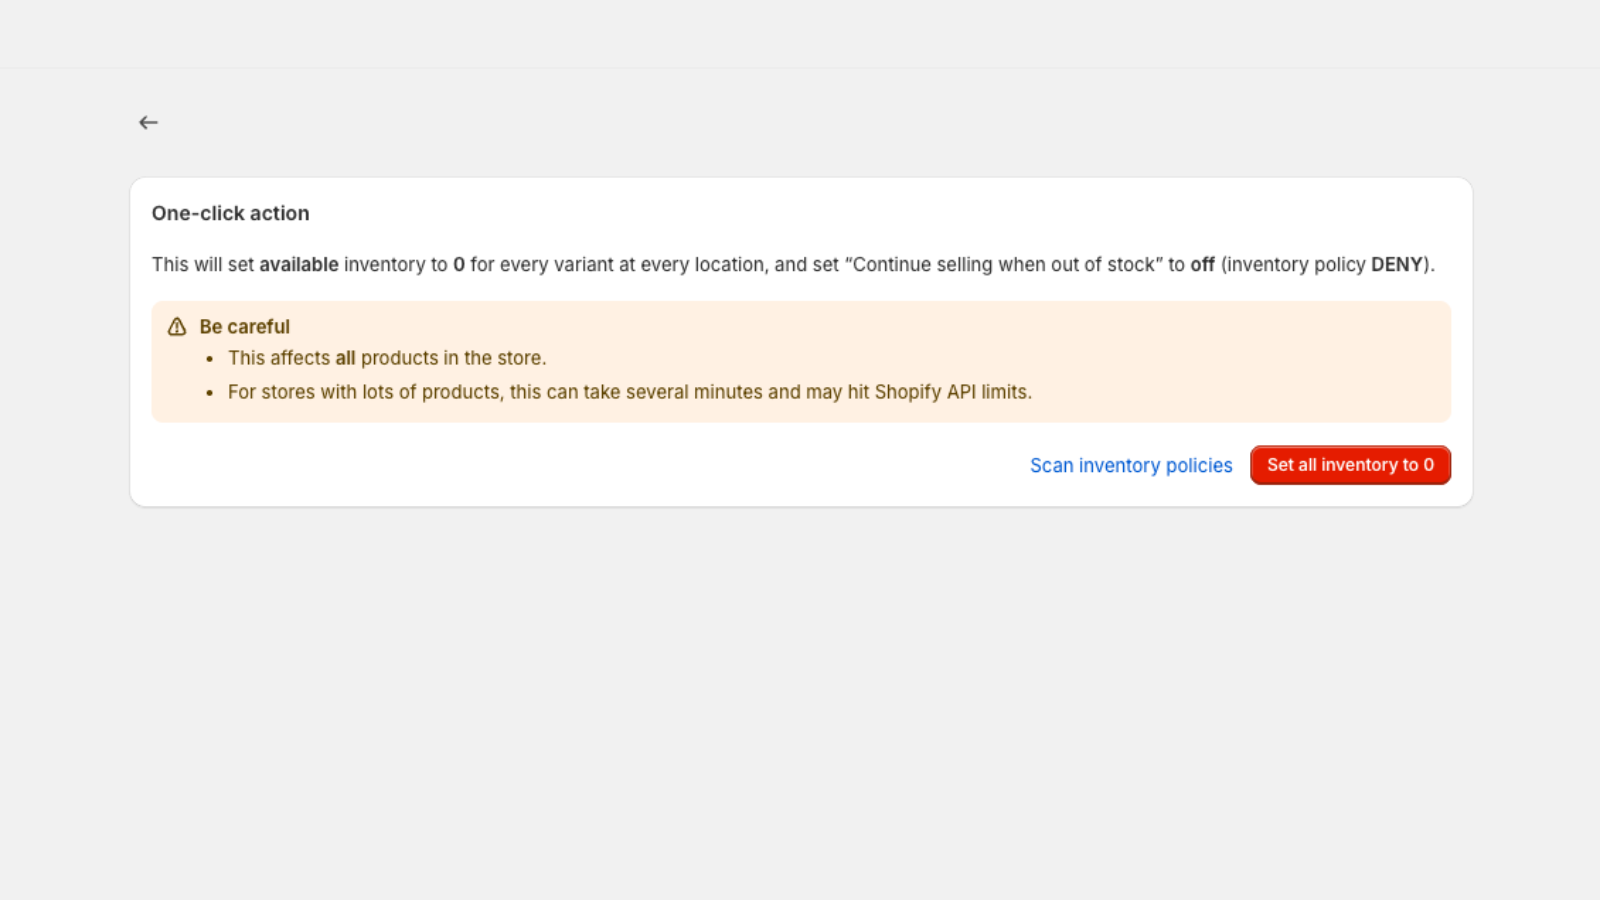Go back using the left arrow icon
The width and height of the screenshot is (1600, 900).
(x=148, y=122)
